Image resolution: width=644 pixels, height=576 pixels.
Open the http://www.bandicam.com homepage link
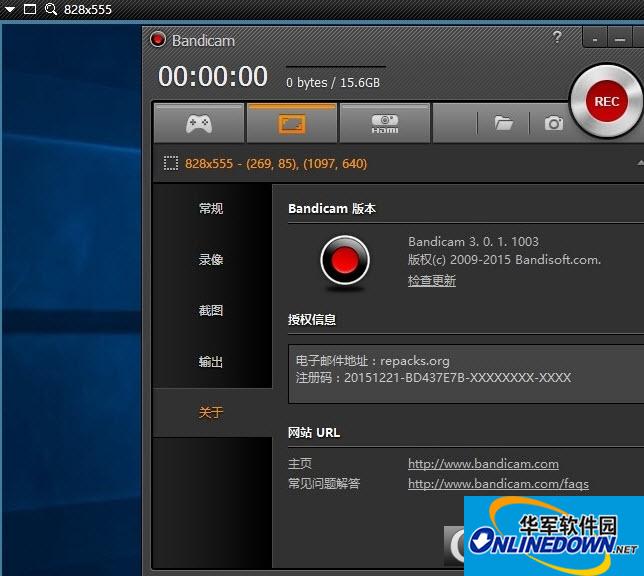pyautogui.click(x=483, y=464)
